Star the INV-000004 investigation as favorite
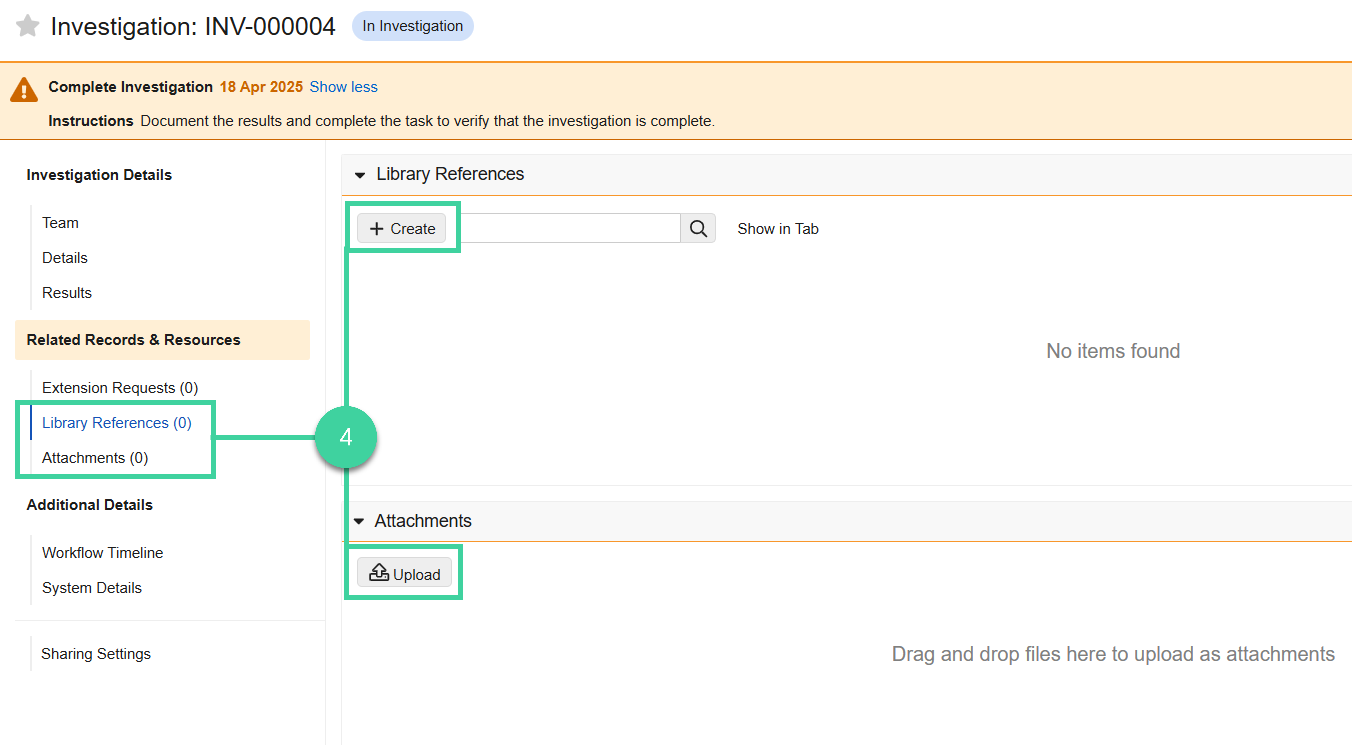 coord(28,26)
